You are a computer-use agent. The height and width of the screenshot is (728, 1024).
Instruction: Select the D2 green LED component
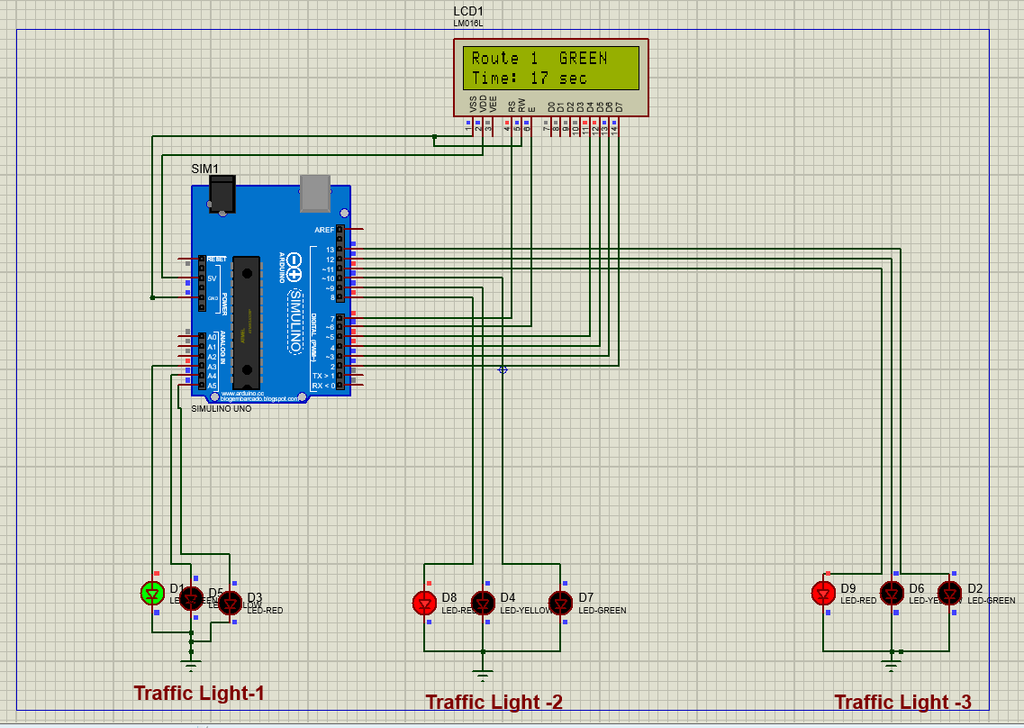950,593
